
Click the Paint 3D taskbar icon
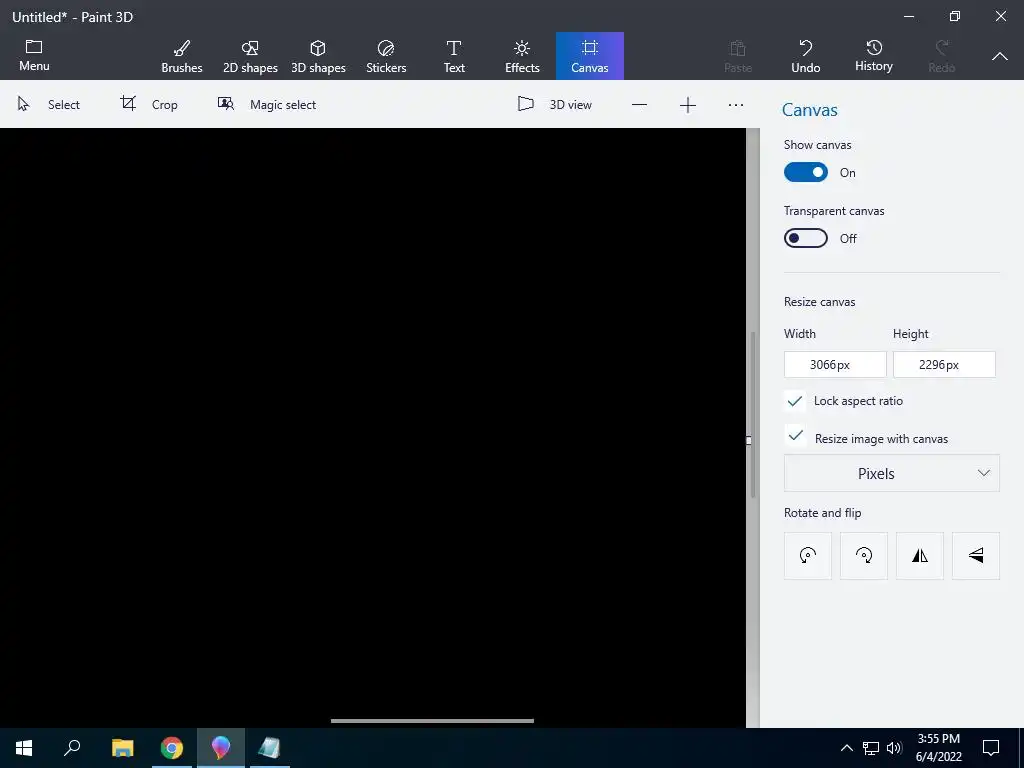(221, 748)
